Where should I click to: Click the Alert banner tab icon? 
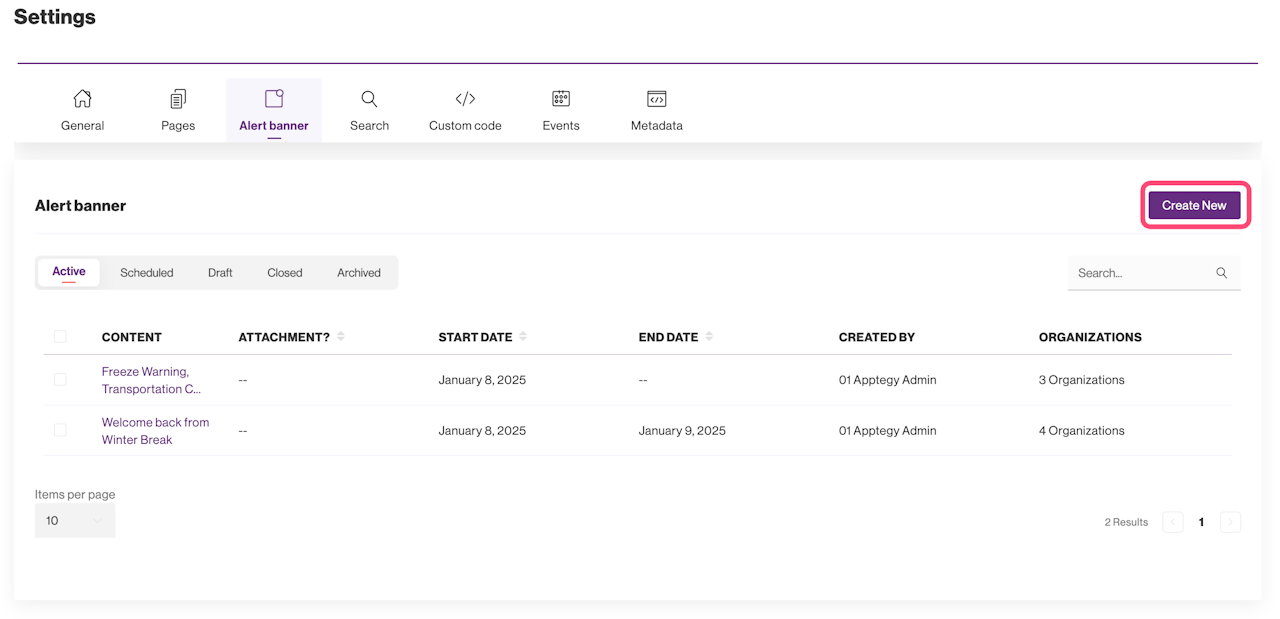tap(274, 99)
